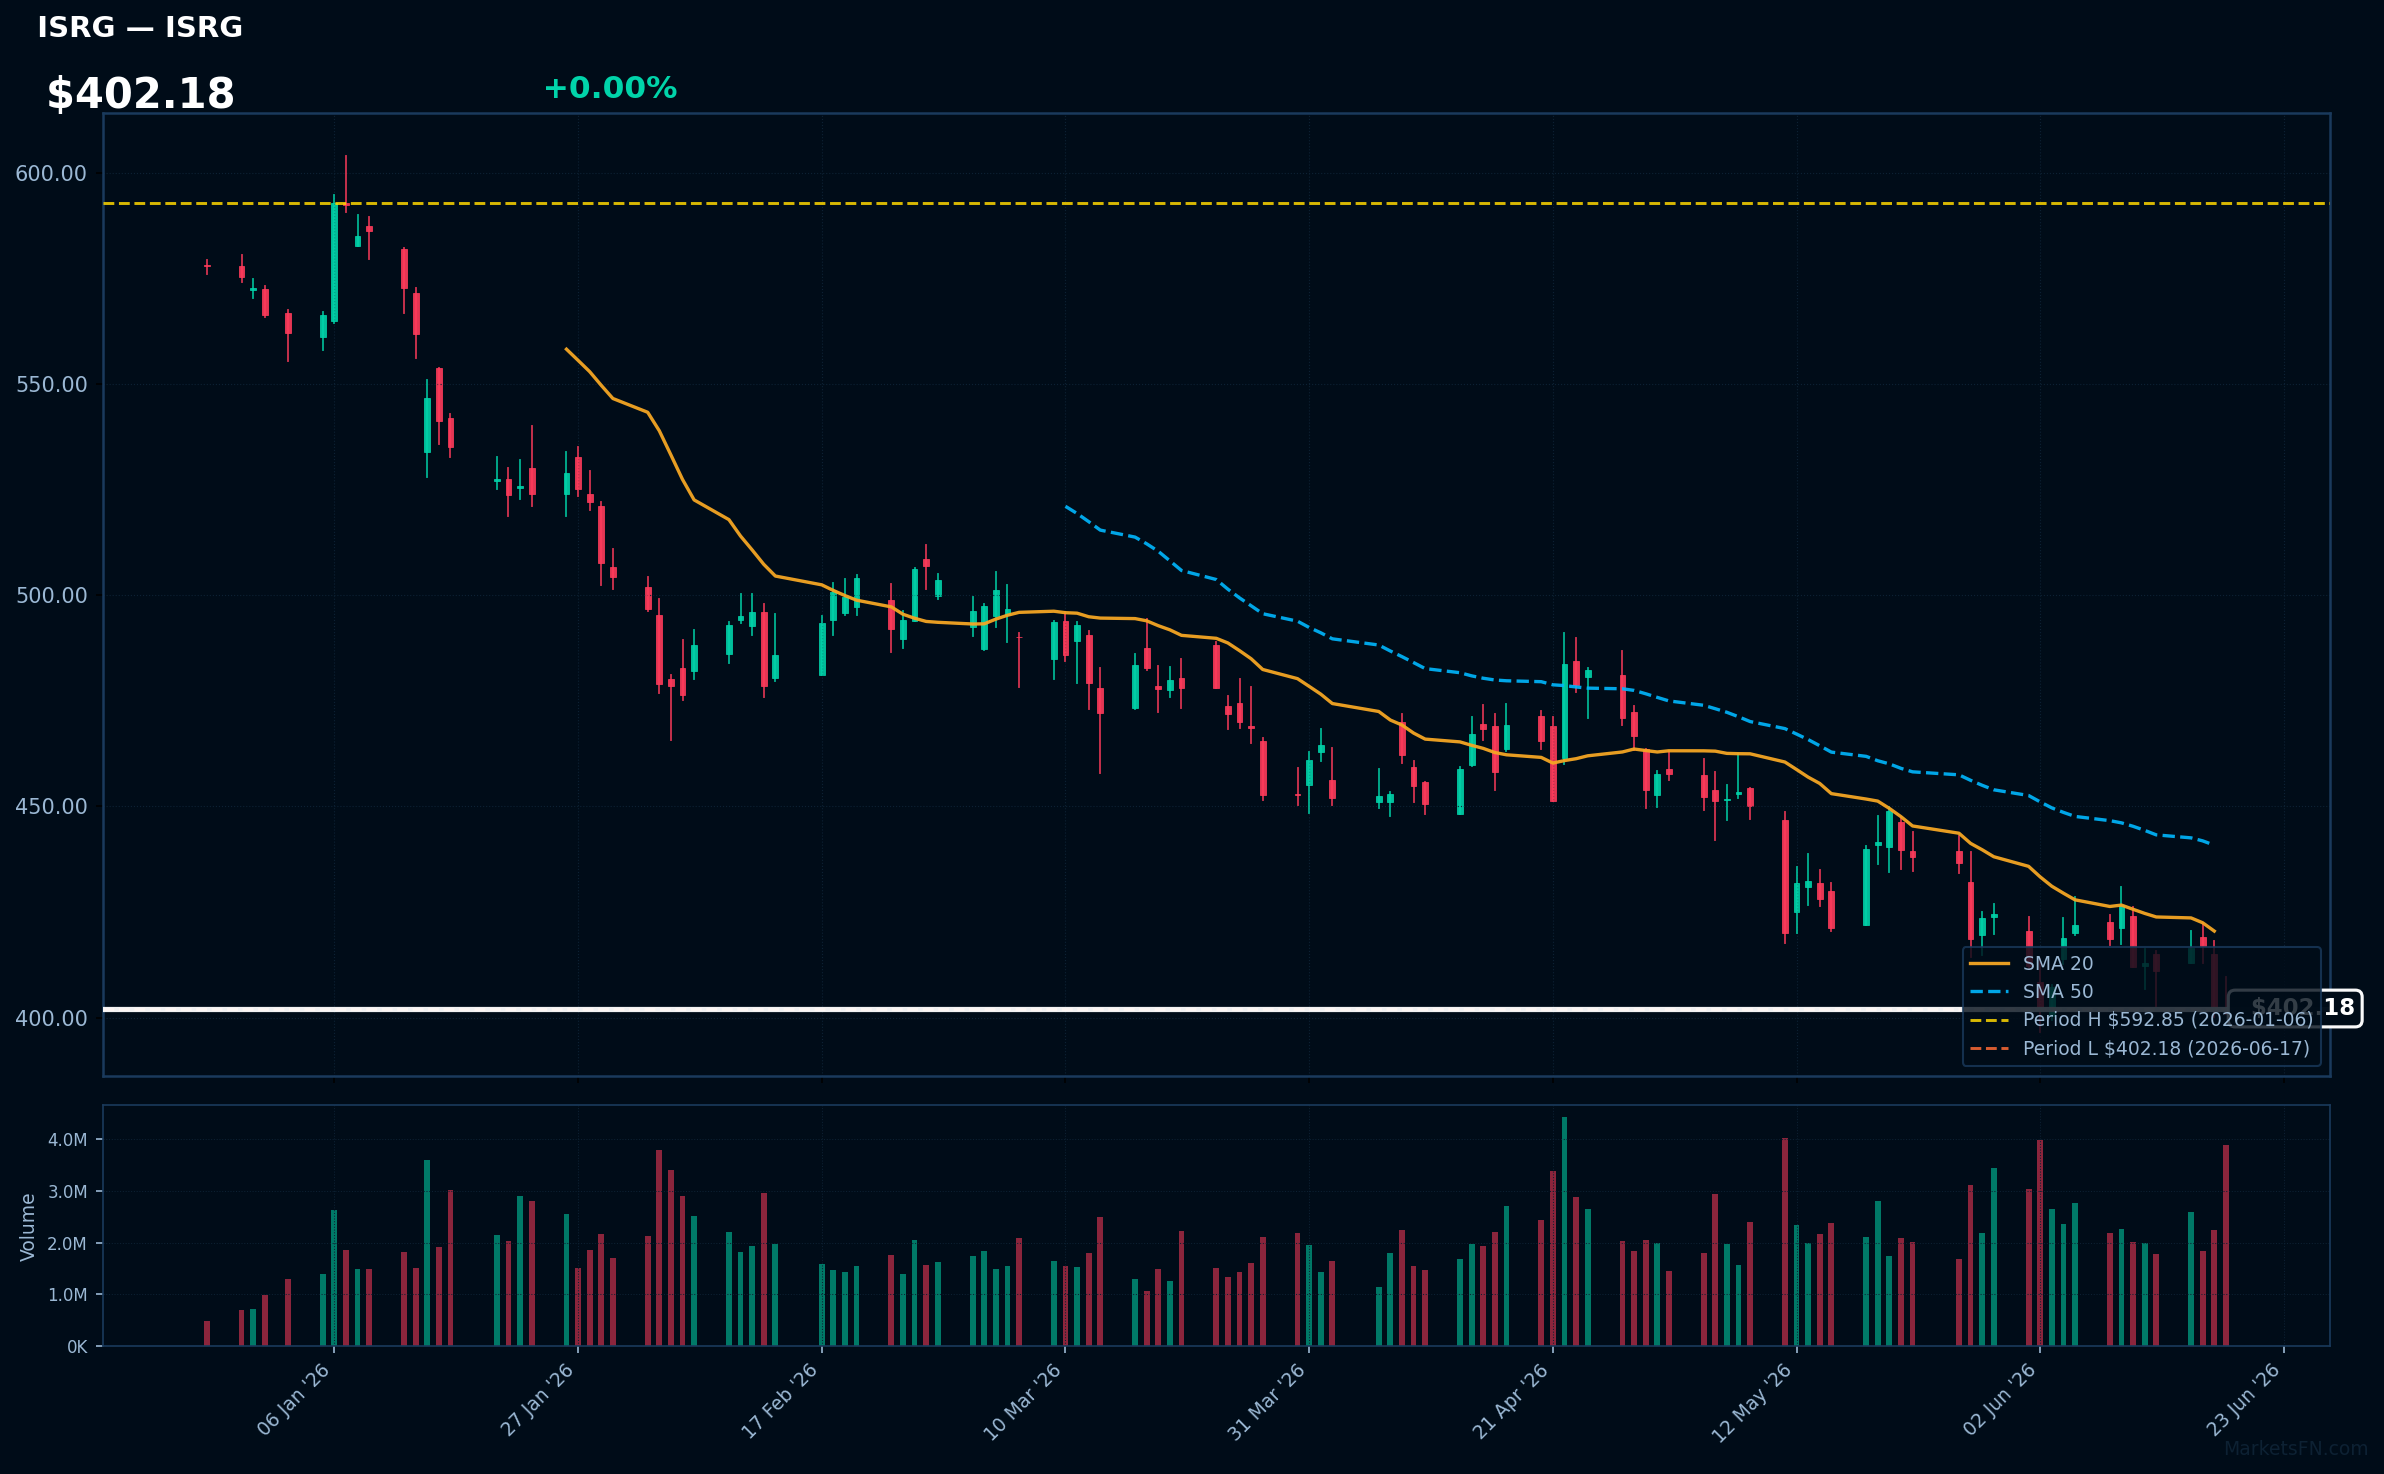The height and width of the screenshot is (1474, 2384).
Task: Select the 400.00 price axis label
Action: tap(51, 1018)
